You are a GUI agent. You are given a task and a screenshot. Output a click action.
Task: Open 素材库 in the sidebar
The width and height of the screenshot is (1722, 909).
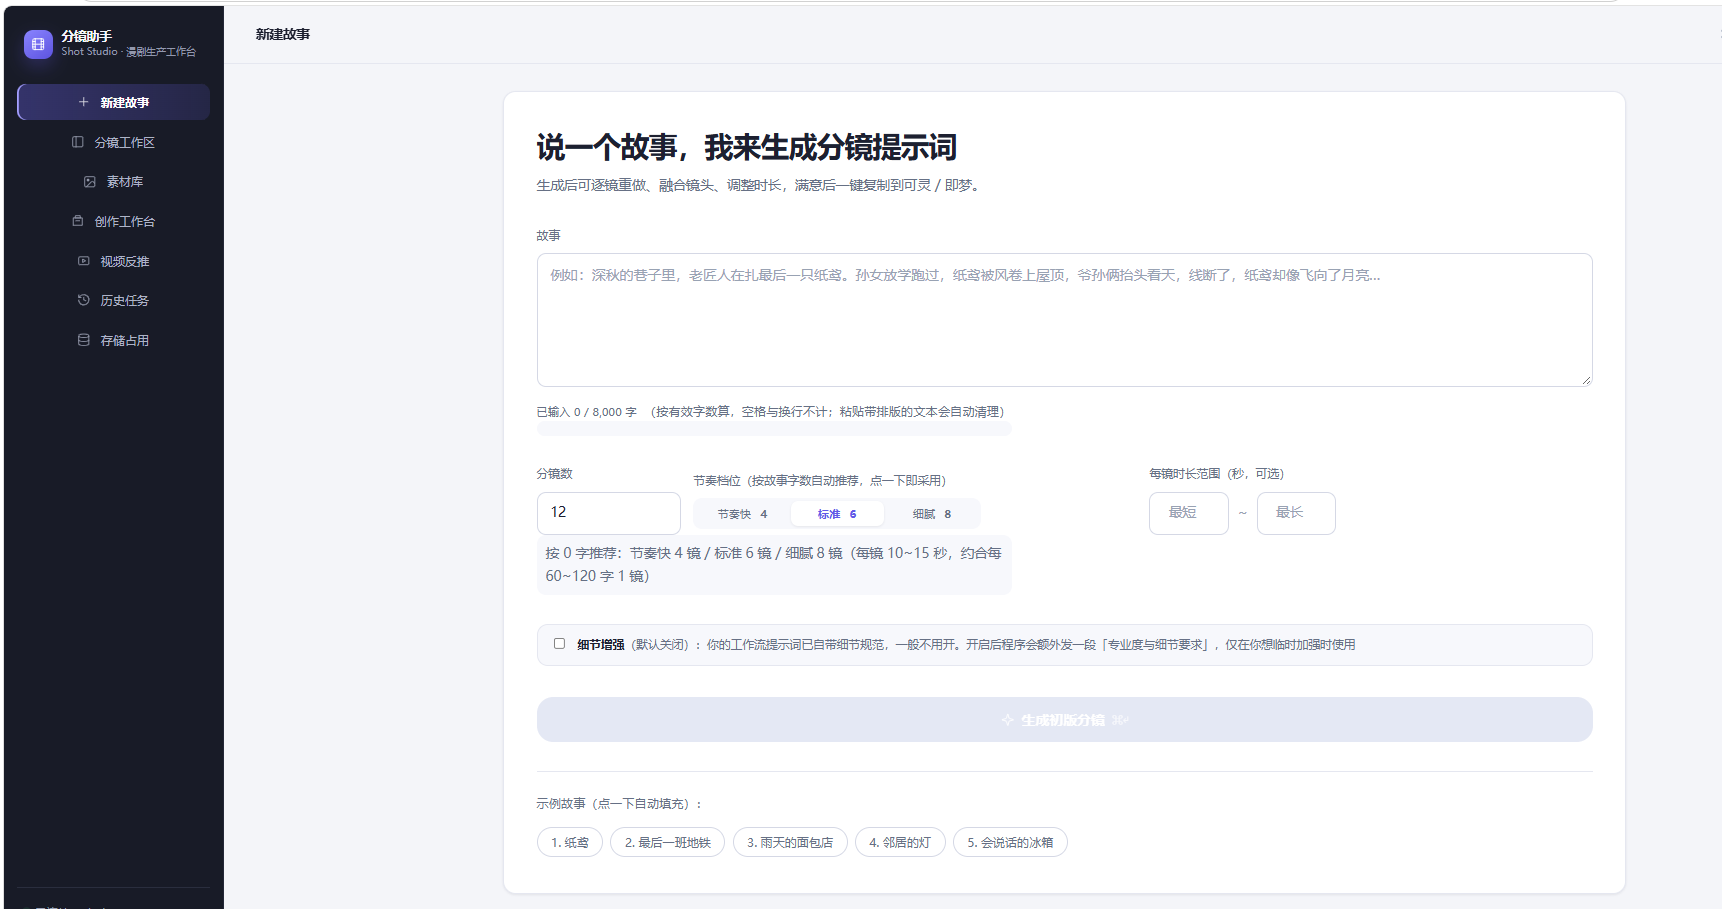pos(113,182)
